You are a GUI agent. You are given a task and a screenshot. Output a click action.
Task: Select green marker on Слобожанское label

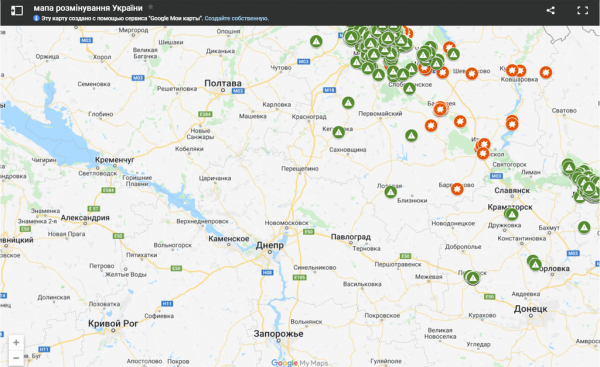[x=409, y=89]
